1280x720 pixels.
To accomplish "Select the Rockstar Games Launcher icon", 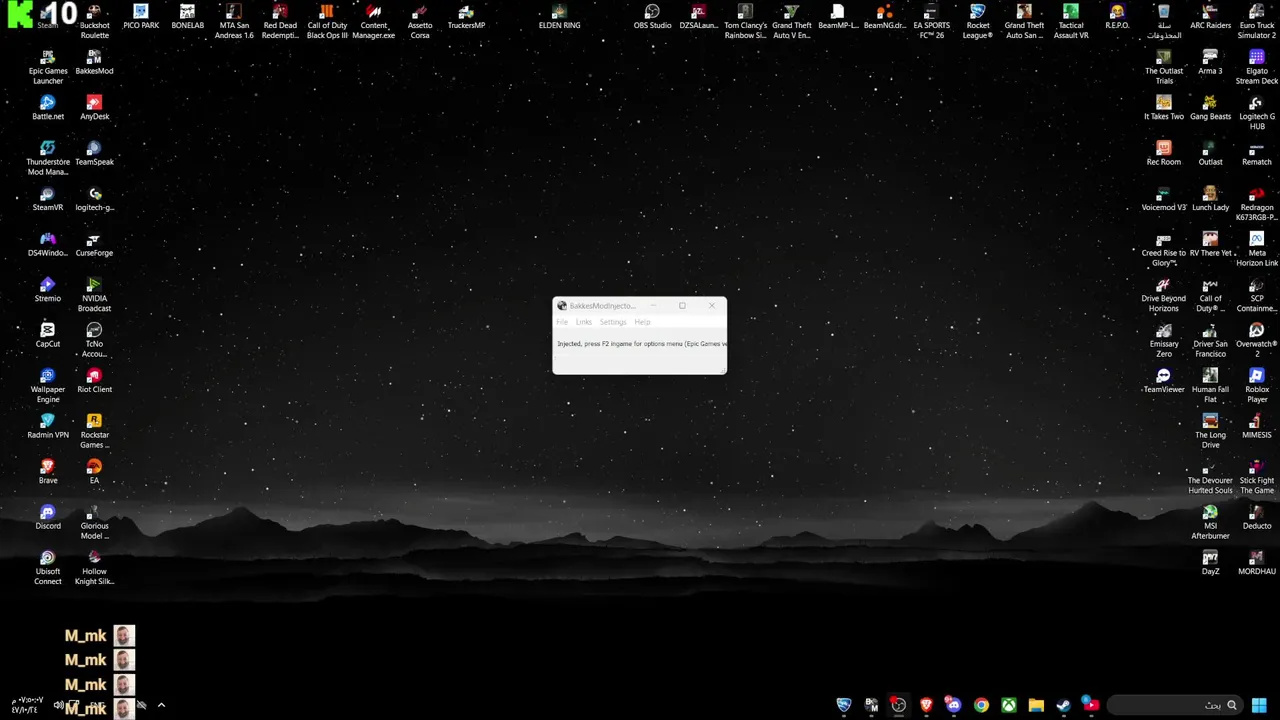I will (94, 431).
